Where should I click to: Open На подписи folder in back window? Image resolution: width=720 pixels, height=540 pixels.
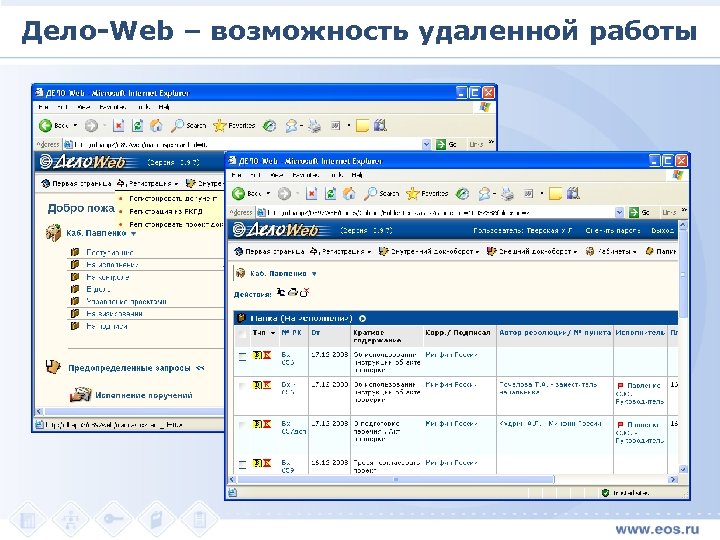pos(107,326)
